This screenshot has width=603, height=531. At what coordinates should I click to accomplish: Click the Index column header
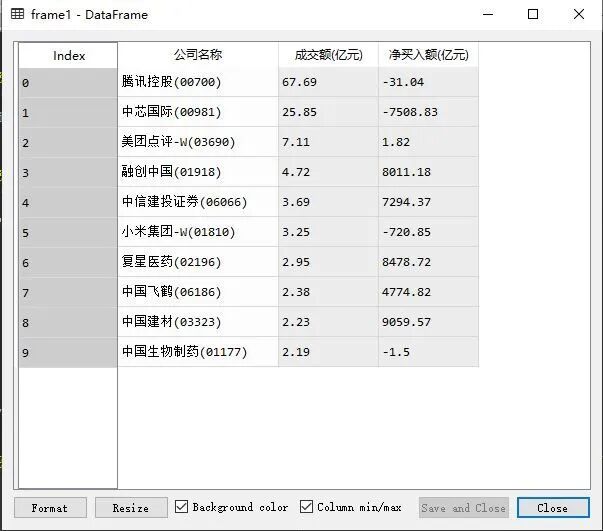(68, 55)
